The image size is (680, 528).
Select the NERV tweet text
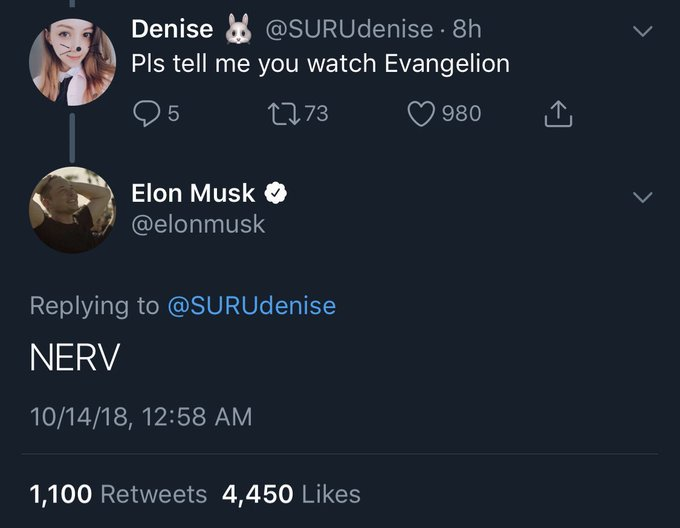point(75,357)
